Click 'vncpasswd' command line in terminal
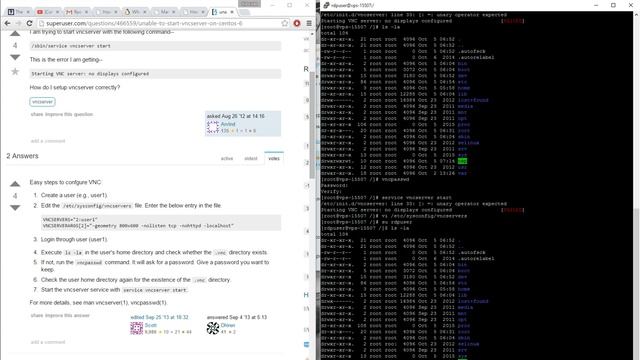Viewport: 640px width, 360px height. coord(365,180)
